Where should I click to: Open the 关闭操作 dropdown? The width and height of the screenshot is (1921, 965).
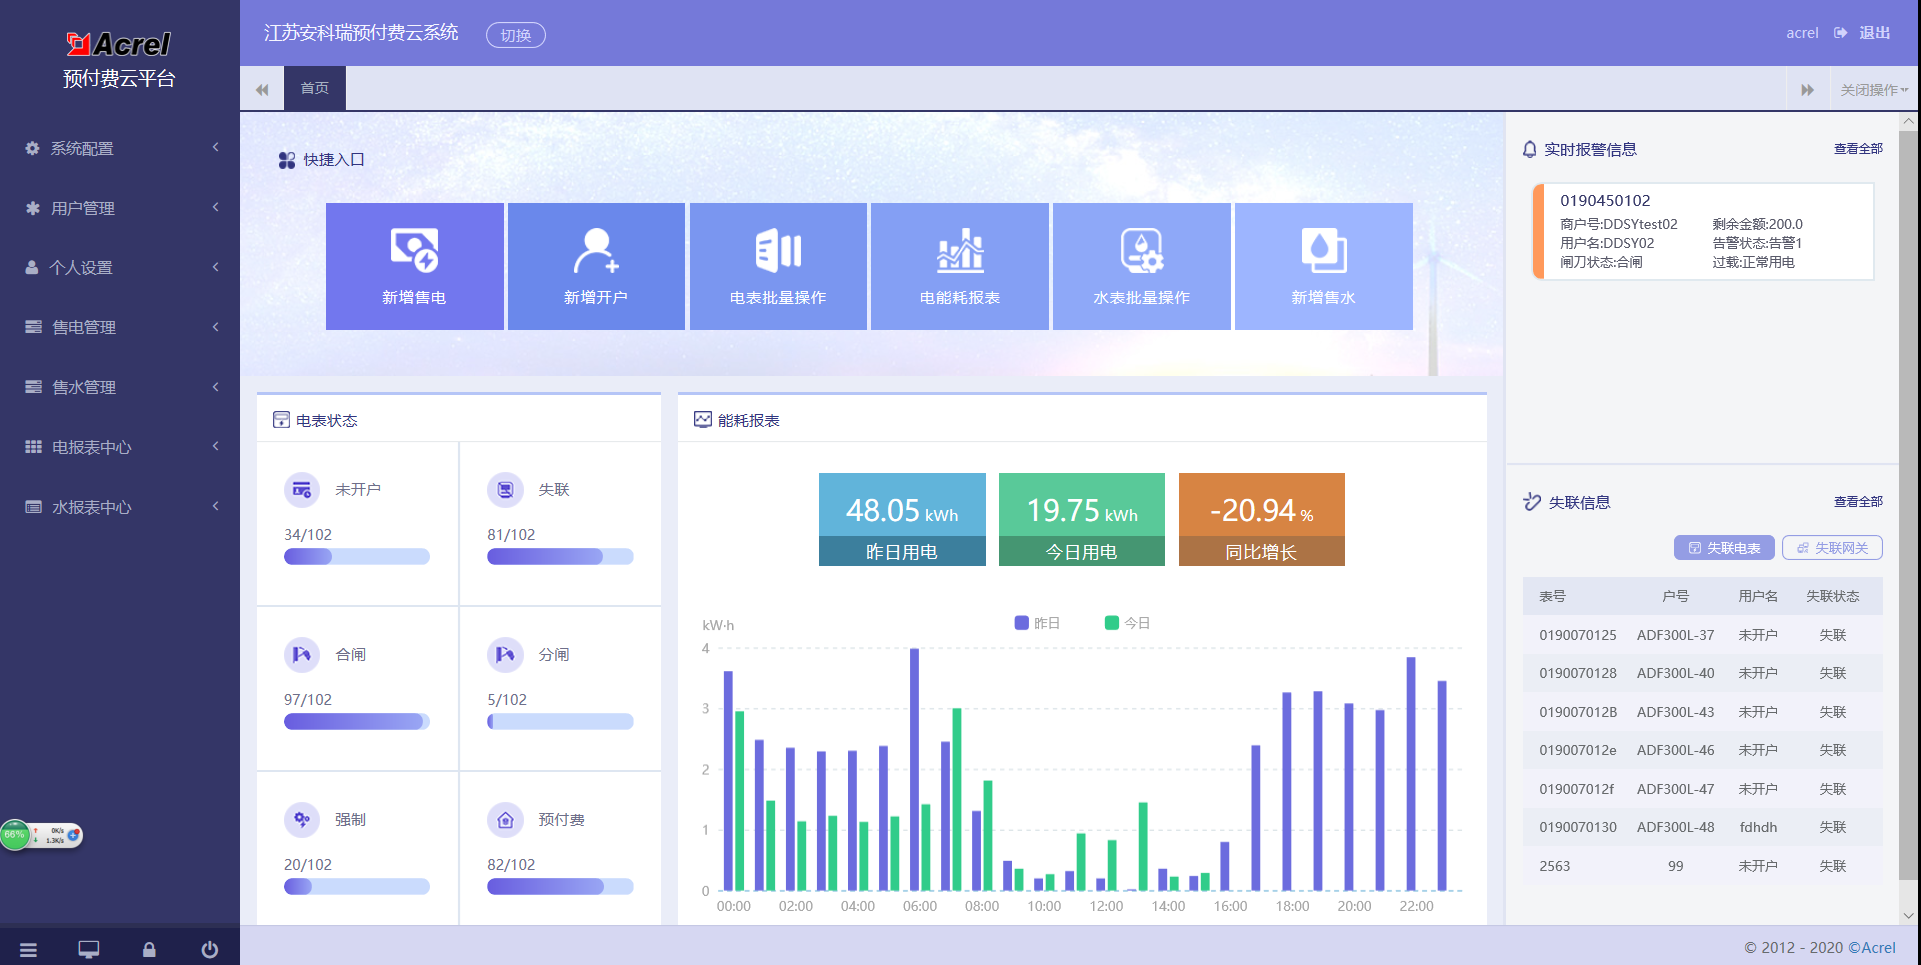tap(1873, 90)
